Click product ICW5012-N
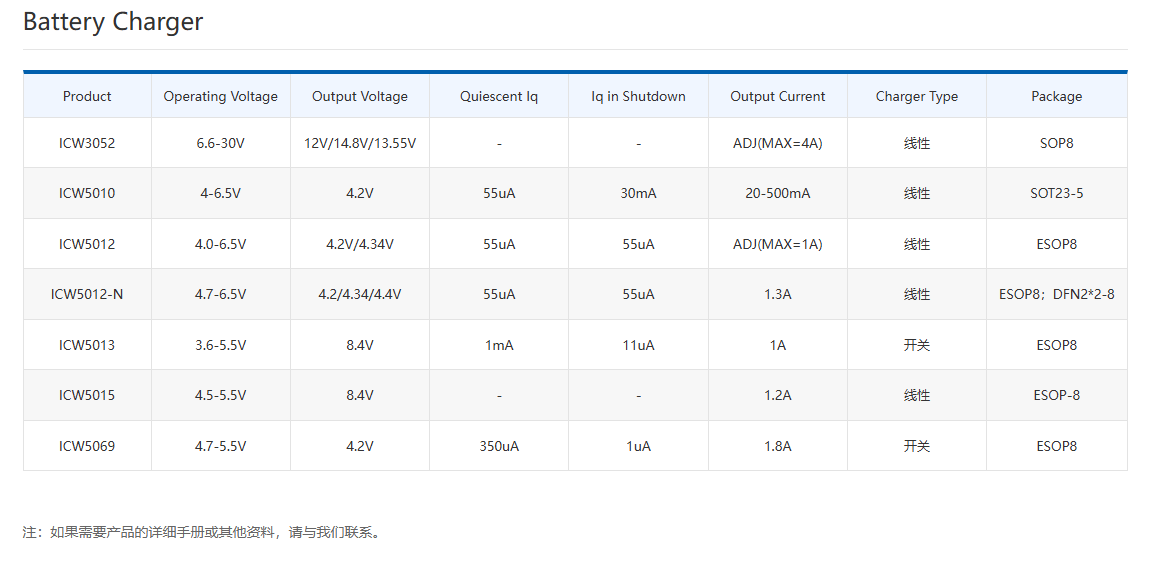1166x561 pixels. (x=87, y=294)
